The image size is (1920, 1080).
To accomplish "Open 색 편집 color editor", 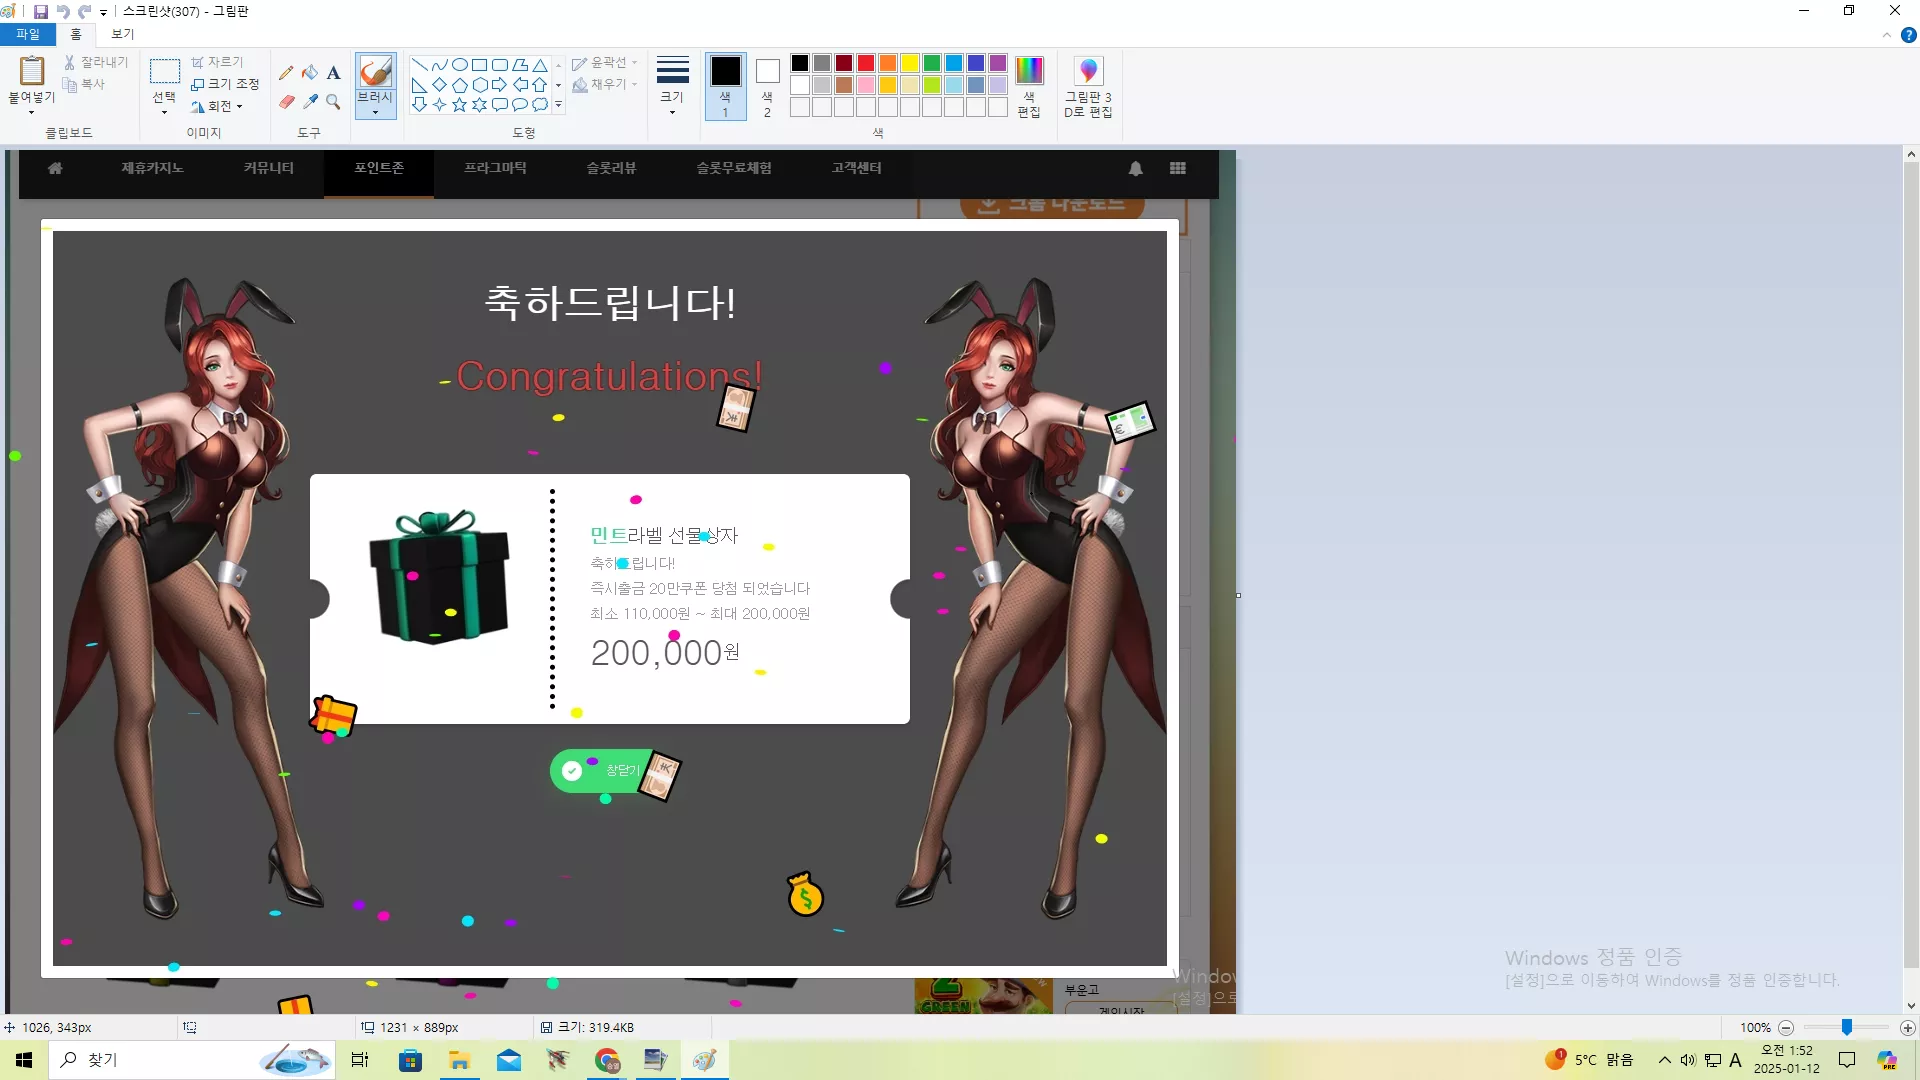I will point(1029,87).
